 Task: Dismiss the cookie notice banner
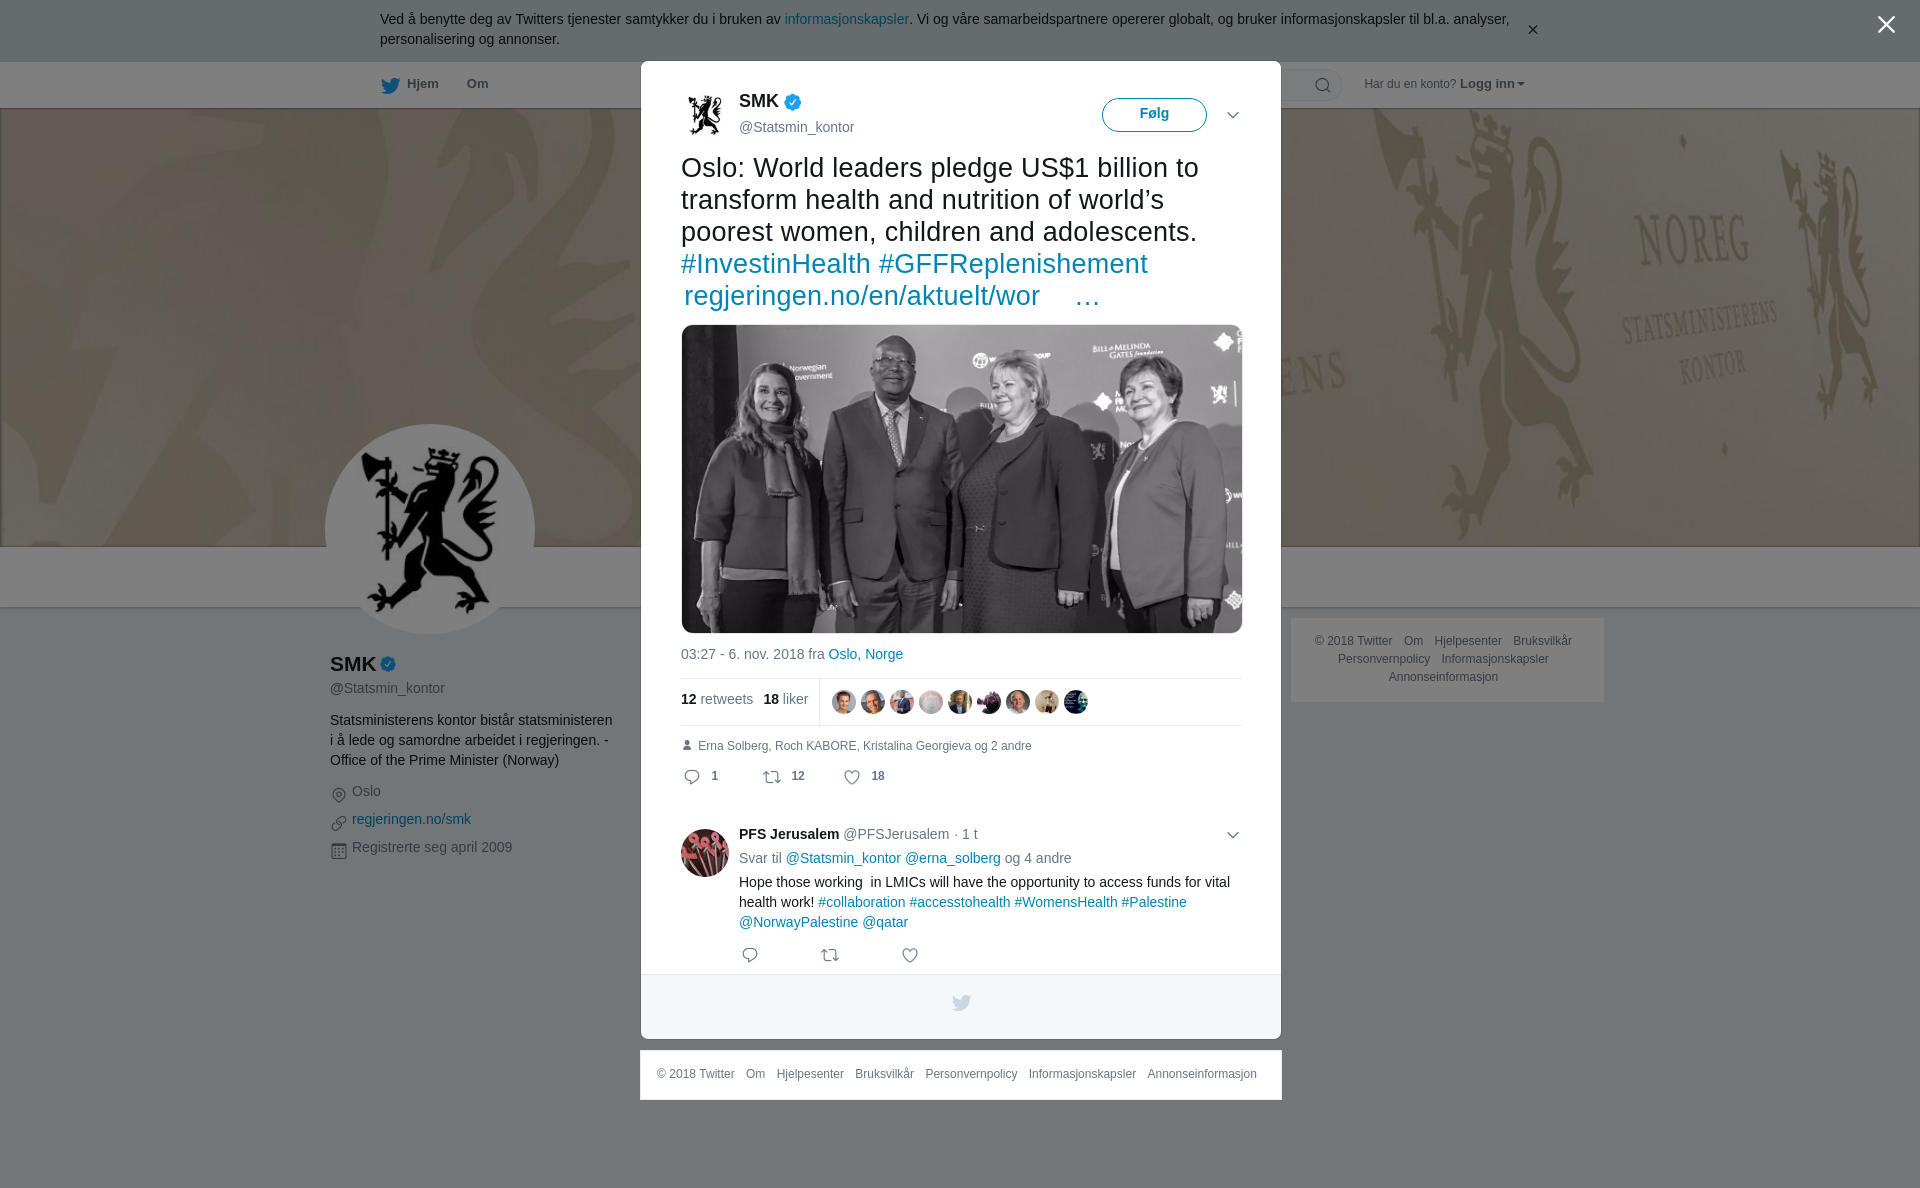(x=1532, y=30)
